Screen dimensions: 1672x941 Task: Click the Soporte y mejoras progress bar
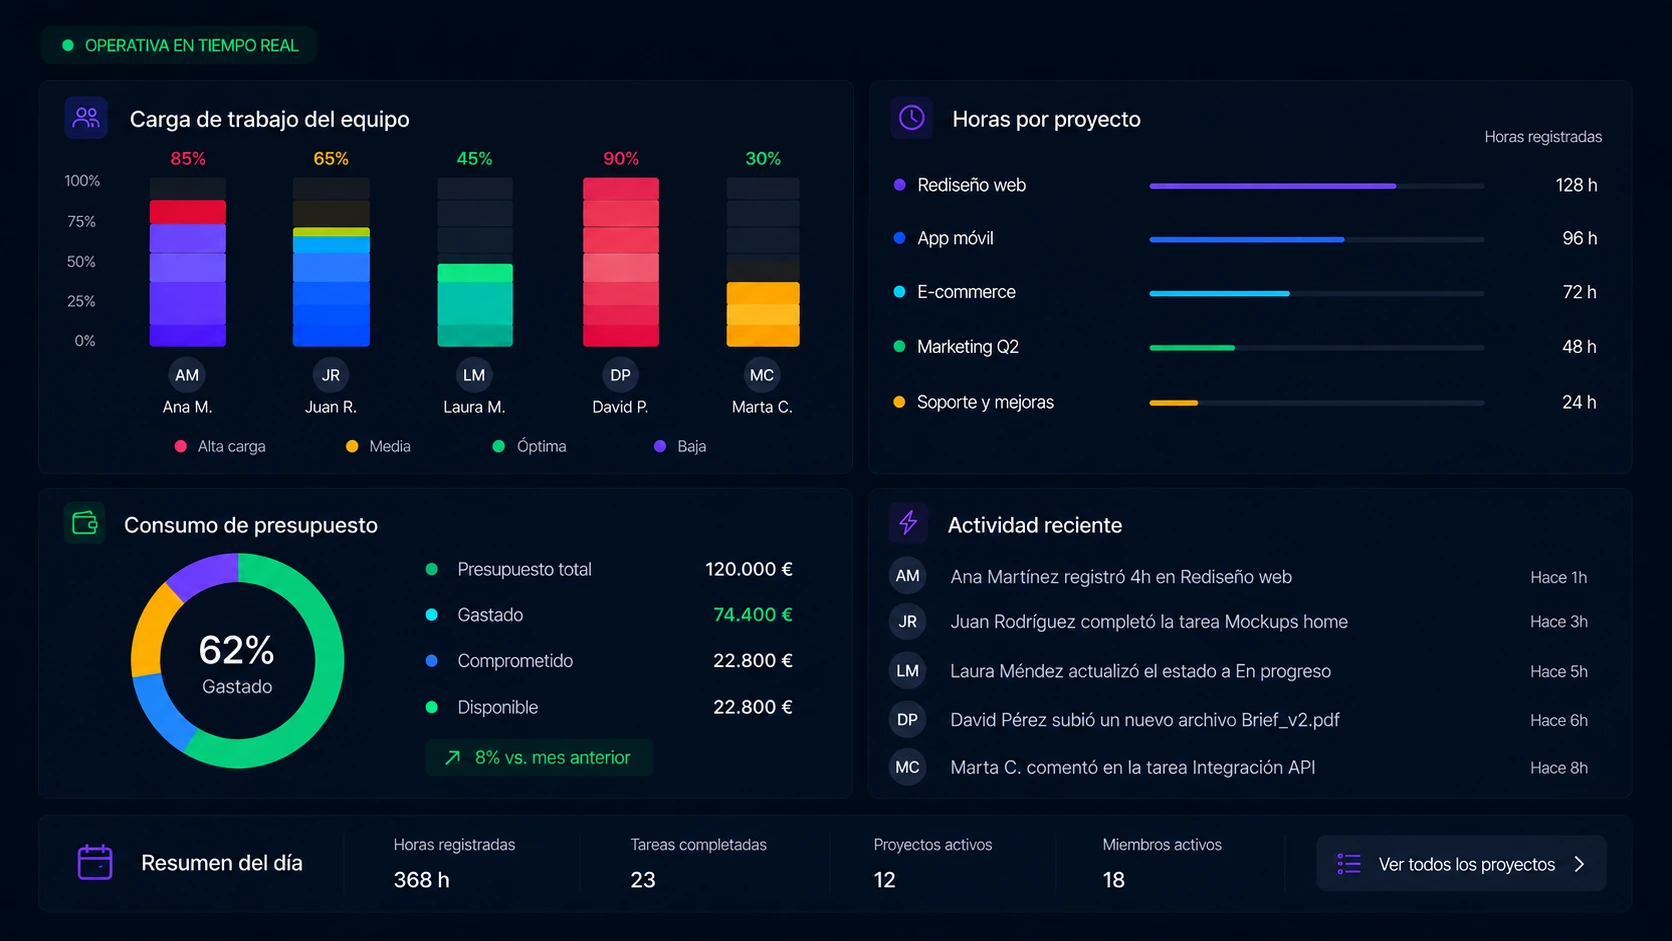click(1316, 402)
